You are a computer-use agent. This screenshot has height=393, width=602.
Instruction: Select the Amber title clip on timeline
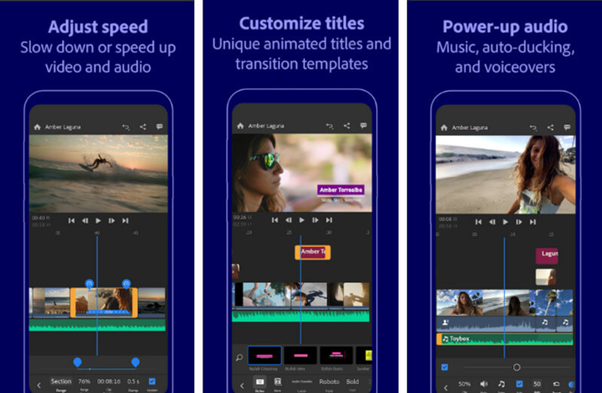[x=313, y=252]
